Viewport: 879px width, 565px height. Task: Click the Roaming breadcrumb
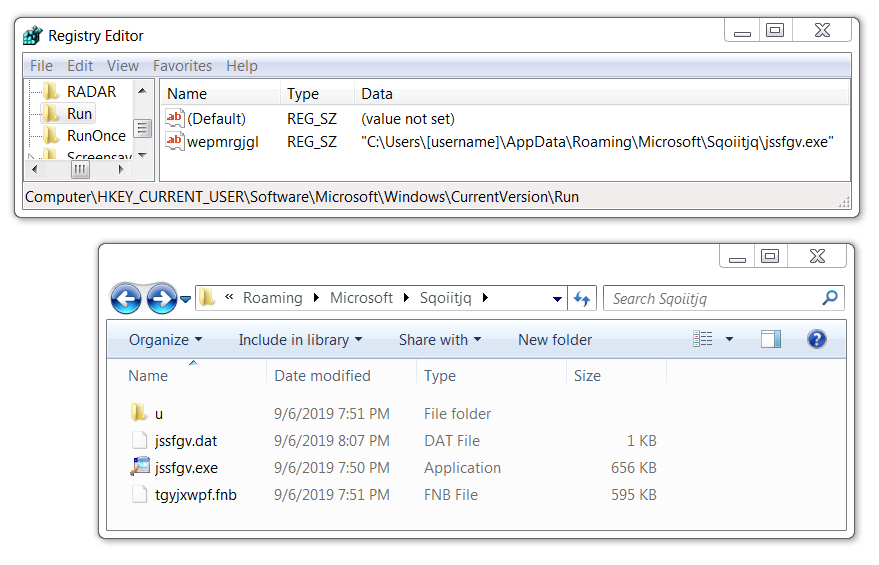click(x=272, y=298)
